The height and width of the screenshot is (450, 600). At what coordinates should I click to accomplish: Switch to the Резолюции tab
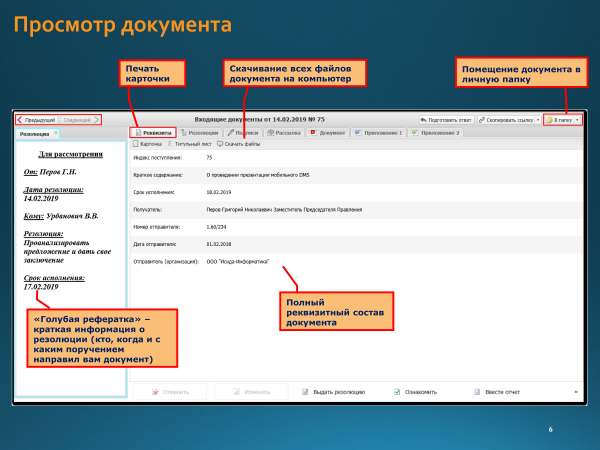pos(200,132)
